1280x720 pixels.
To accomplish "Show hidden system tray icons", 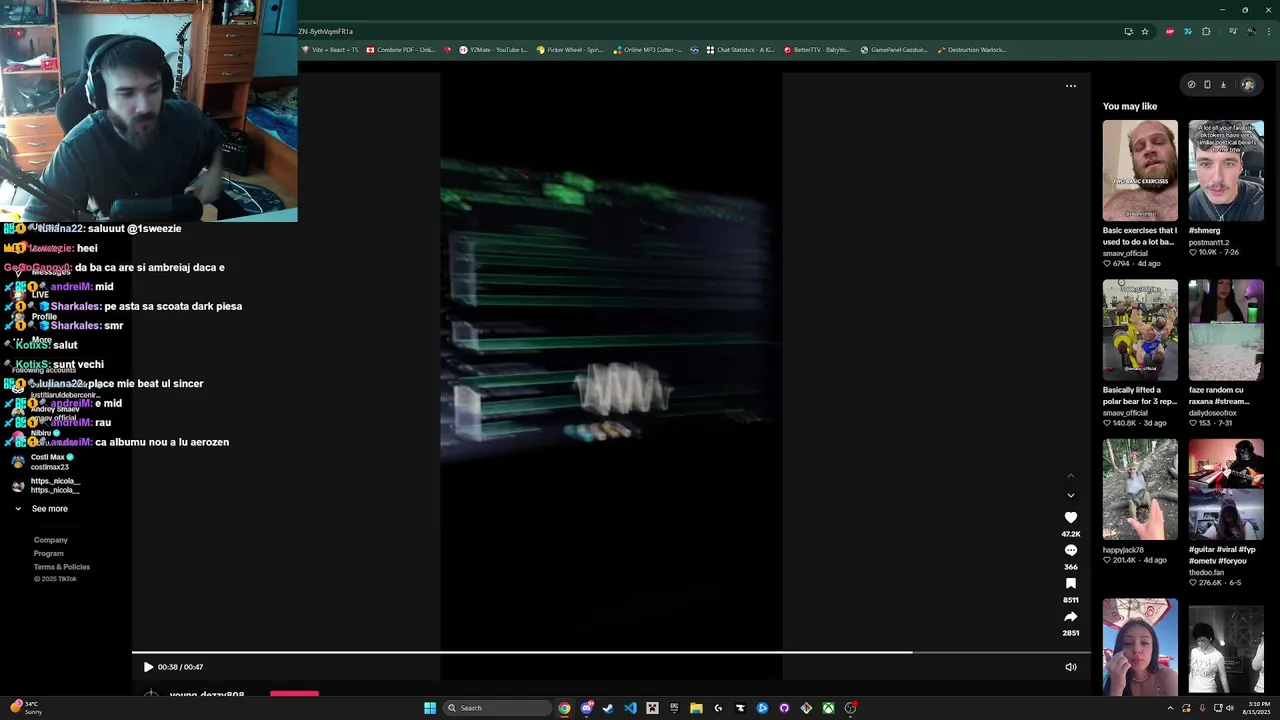I will (1170, 708).
